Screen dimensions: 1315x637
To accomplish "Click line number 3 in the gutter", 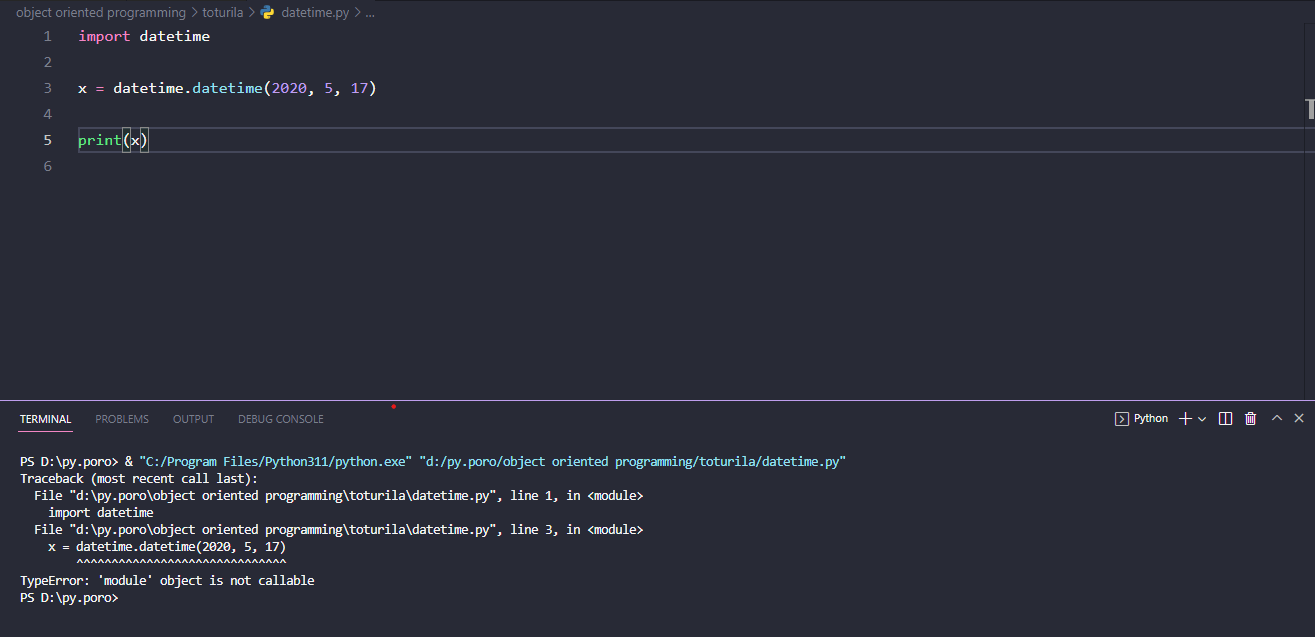I will tap(48, 88).
